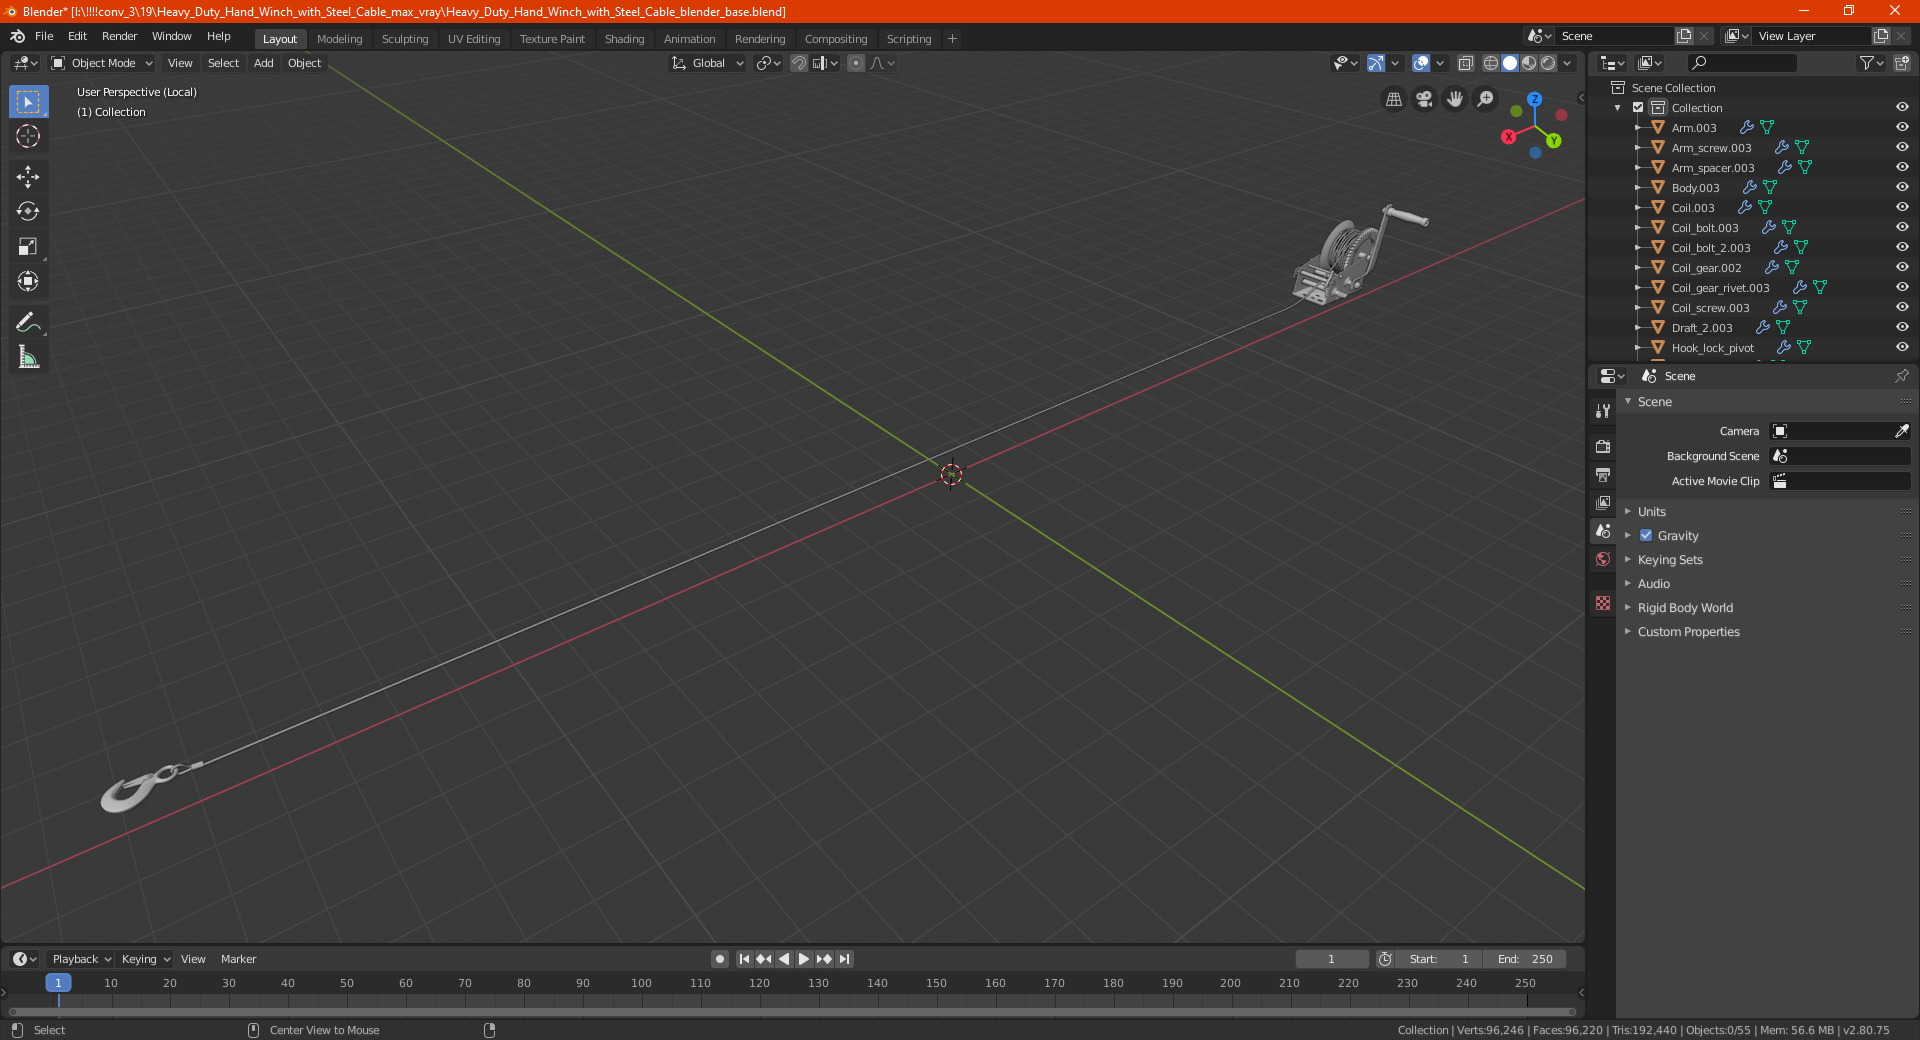This screenshot has height=1040, width=1920.
Task: Toggle the camera view icon
Action: tap(1424, 99)
